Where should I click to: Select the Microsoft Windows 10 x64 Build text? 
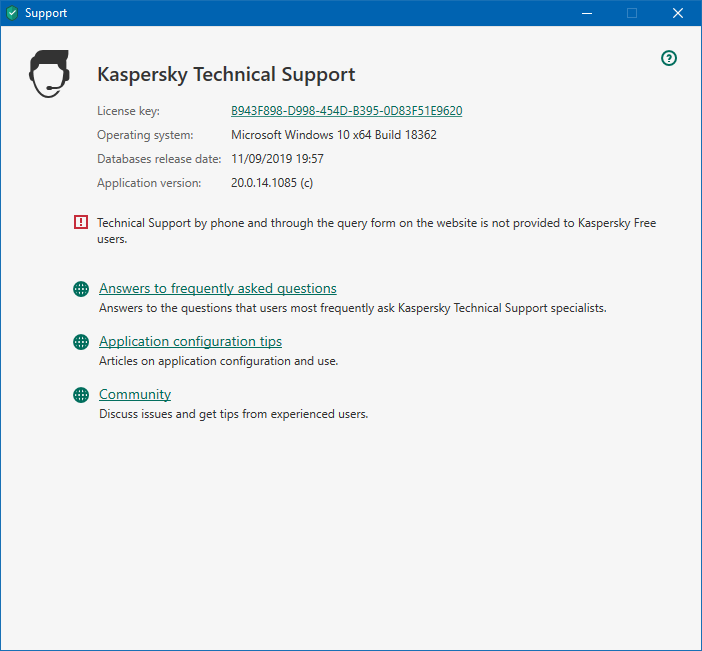pos(334,135)
